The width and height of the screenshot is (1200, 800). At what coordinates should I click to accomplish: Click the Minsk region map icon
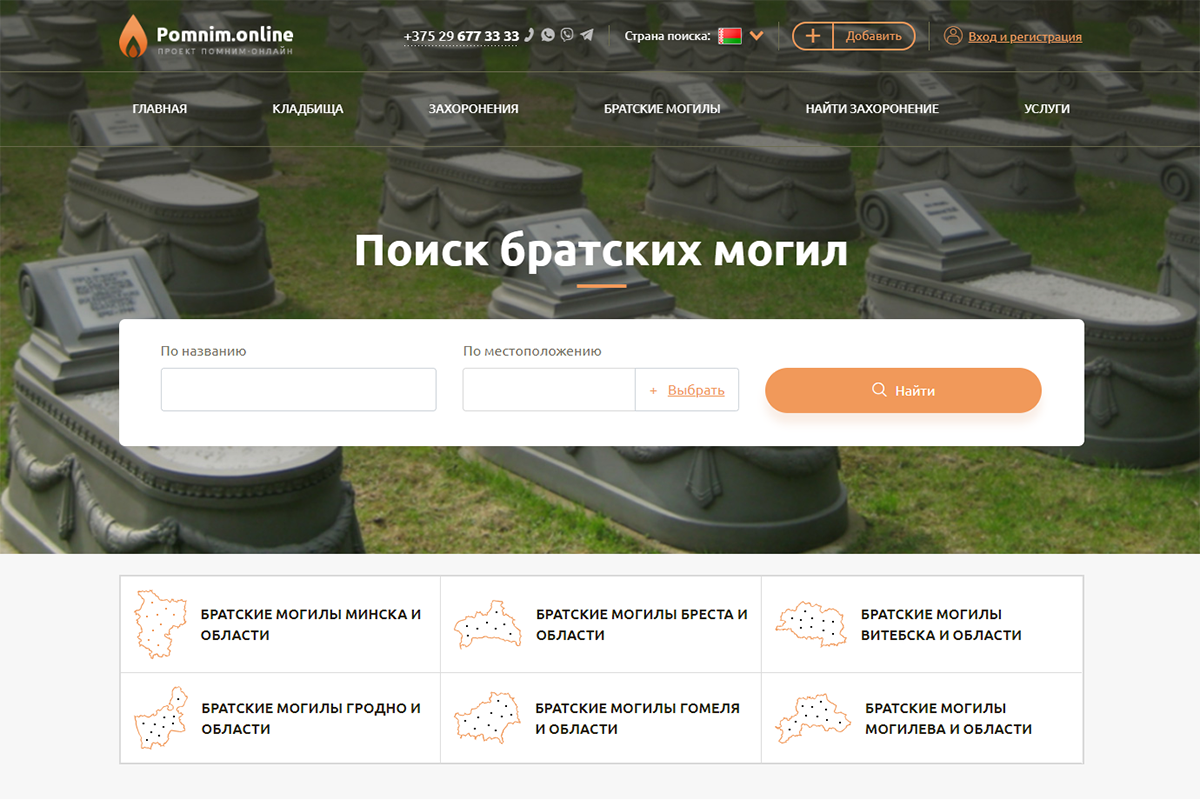(161, 624)
